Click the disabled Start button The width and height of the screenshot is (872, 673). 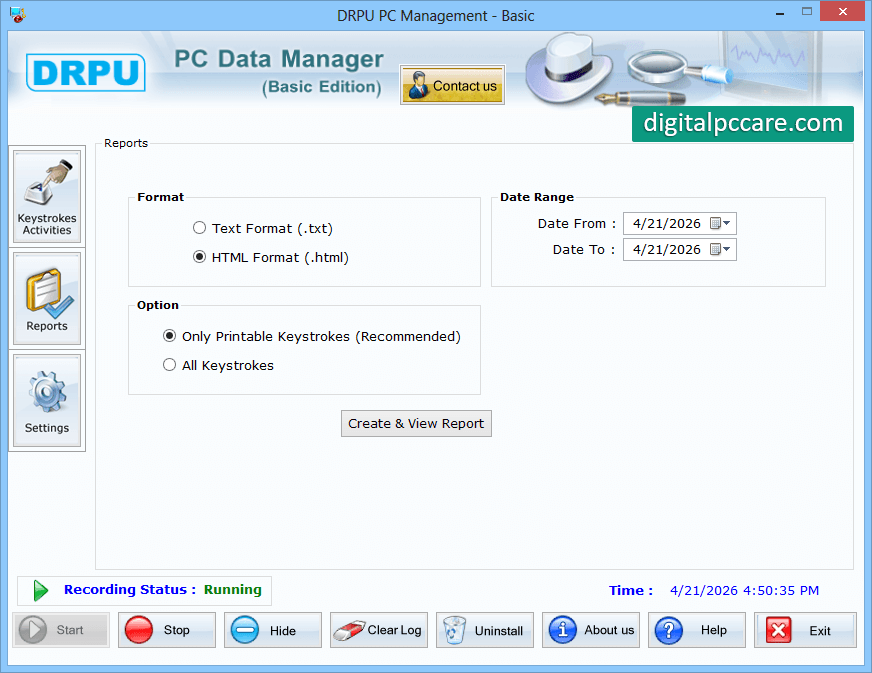(61, 630)
